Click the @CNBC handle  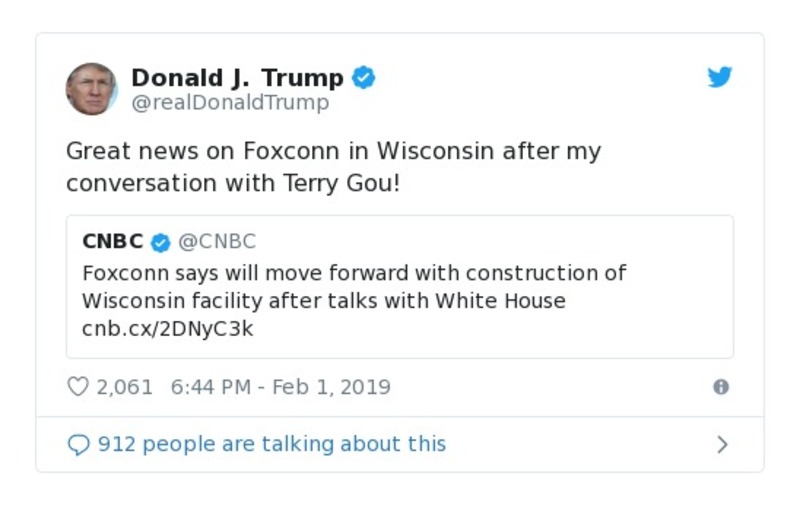coord(217,242)
